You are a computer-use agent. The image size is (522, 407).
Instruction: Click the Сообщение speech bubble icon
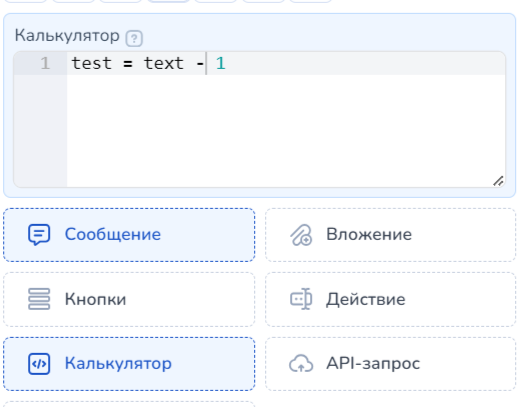point(39,235)
